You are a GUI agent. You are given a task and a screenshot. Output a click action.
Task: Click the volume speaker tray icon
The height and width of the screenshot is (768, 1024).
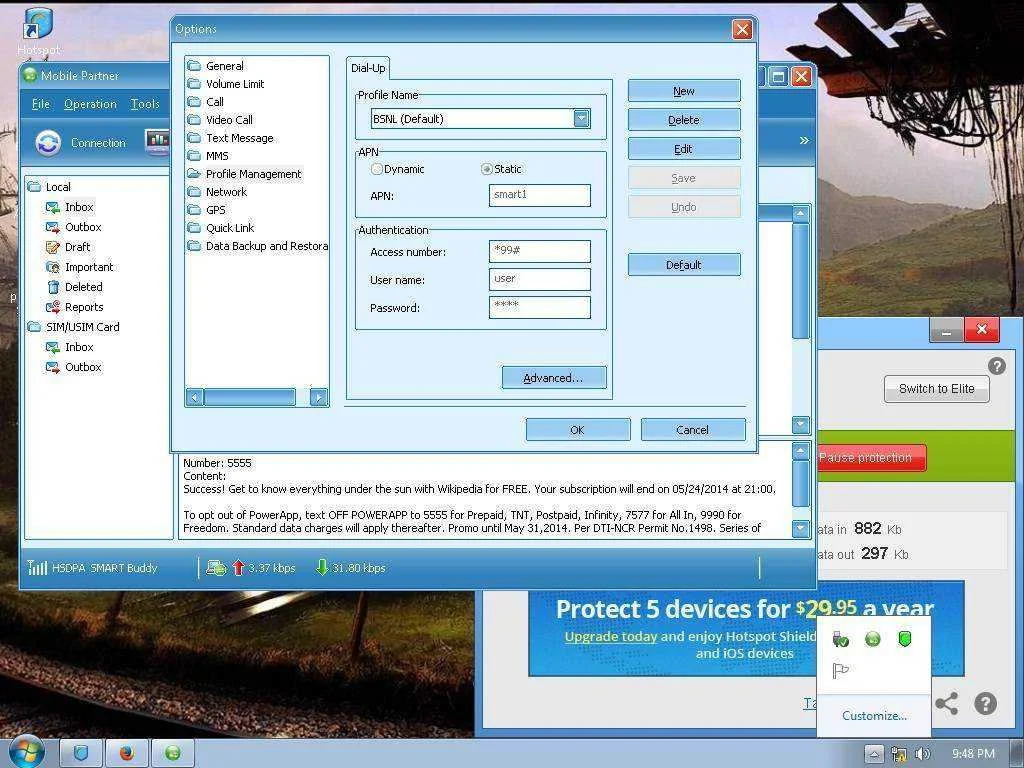click(x=922, y=754)
